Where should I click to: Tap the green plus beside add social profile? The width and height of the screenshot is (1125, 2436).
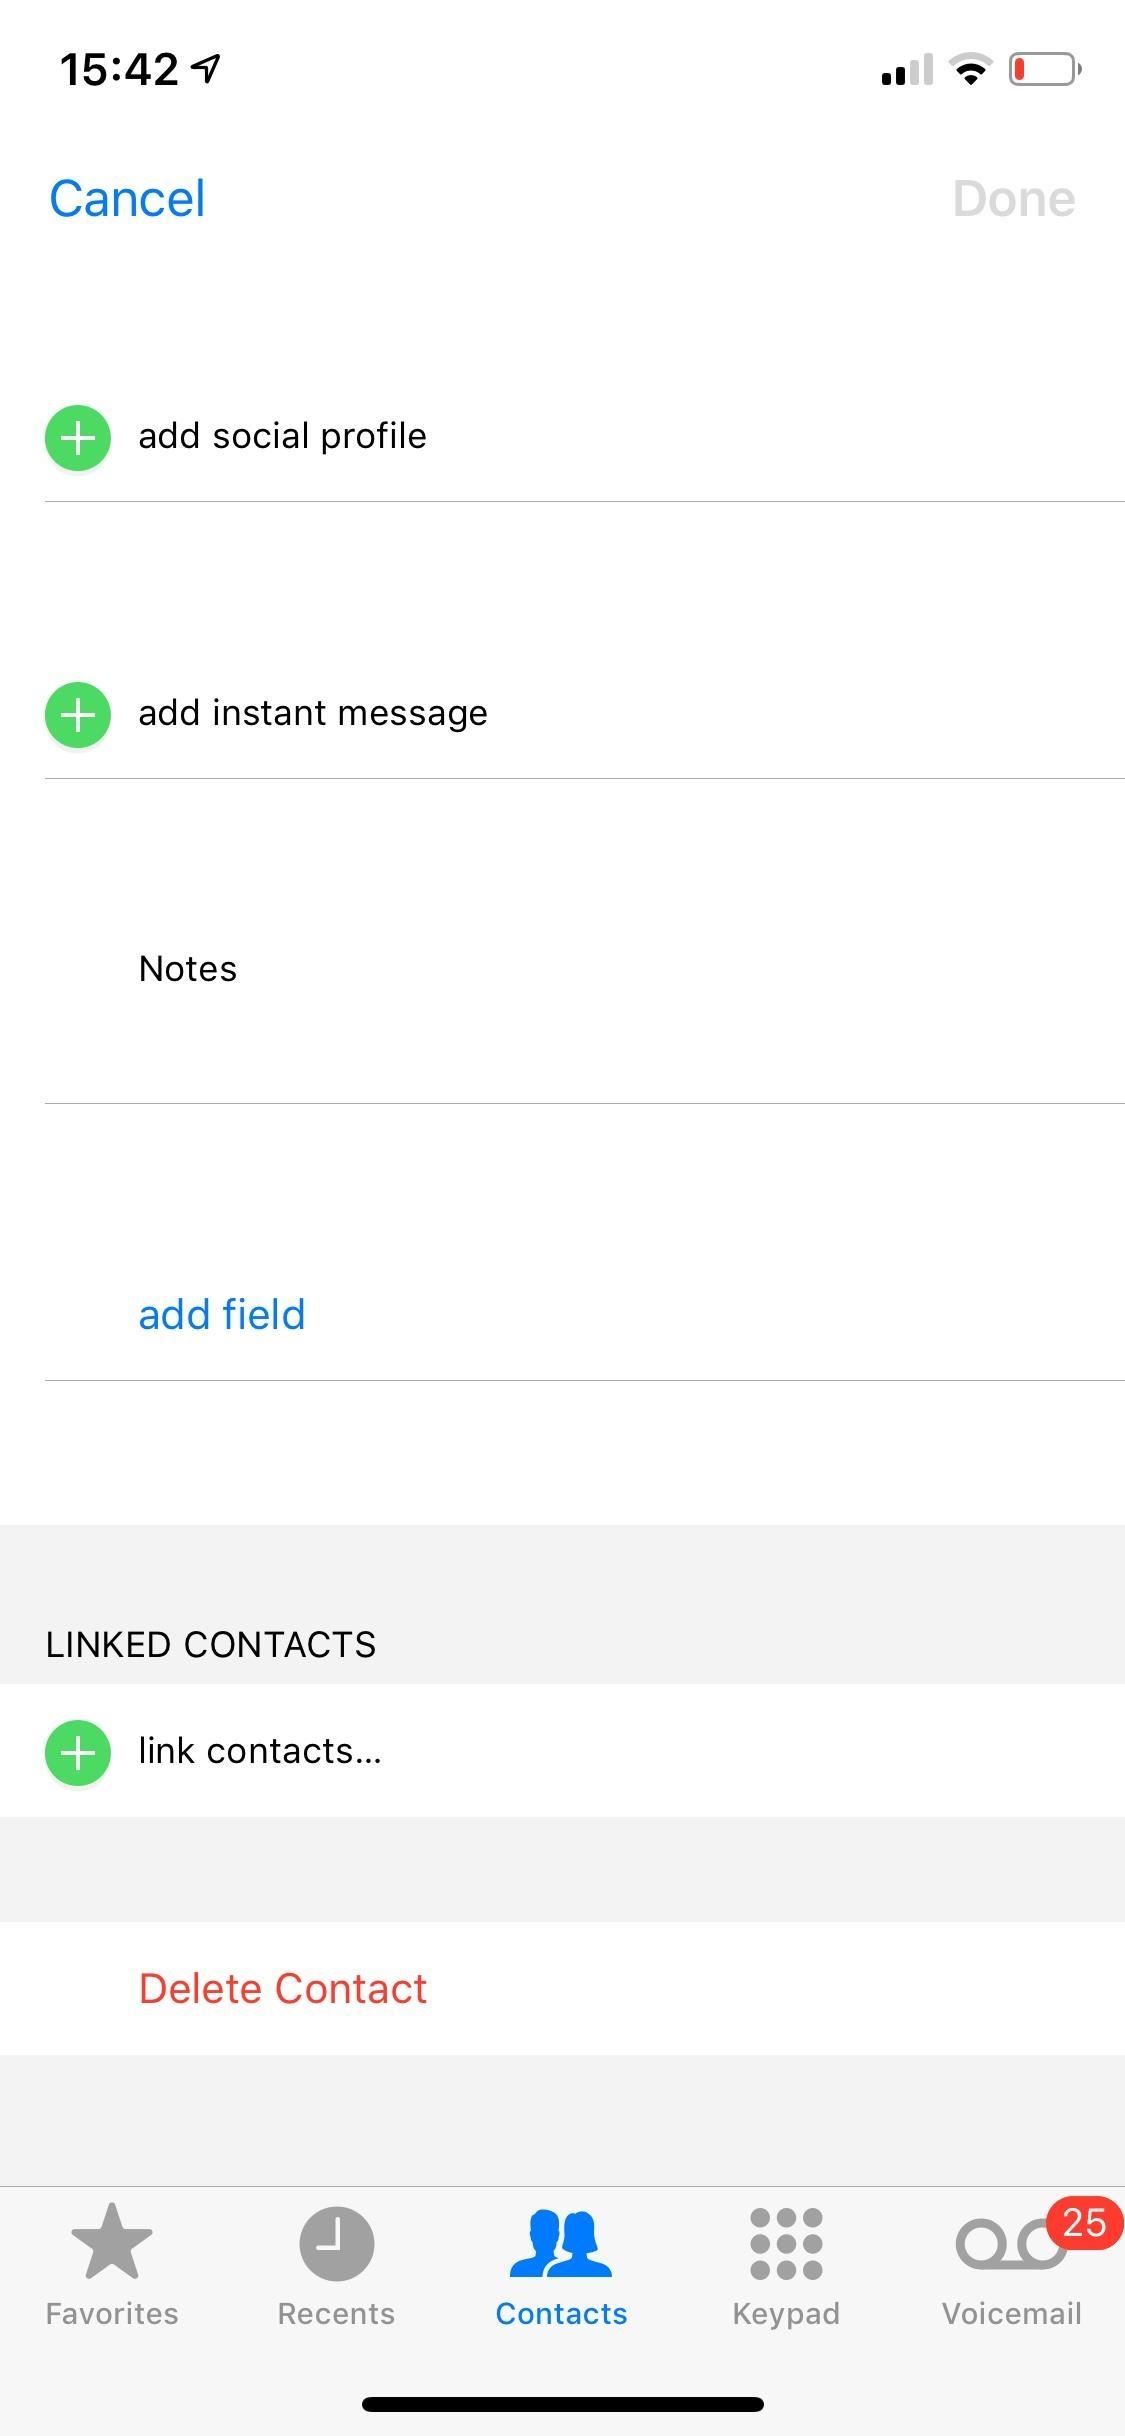(x=77, y=435)
